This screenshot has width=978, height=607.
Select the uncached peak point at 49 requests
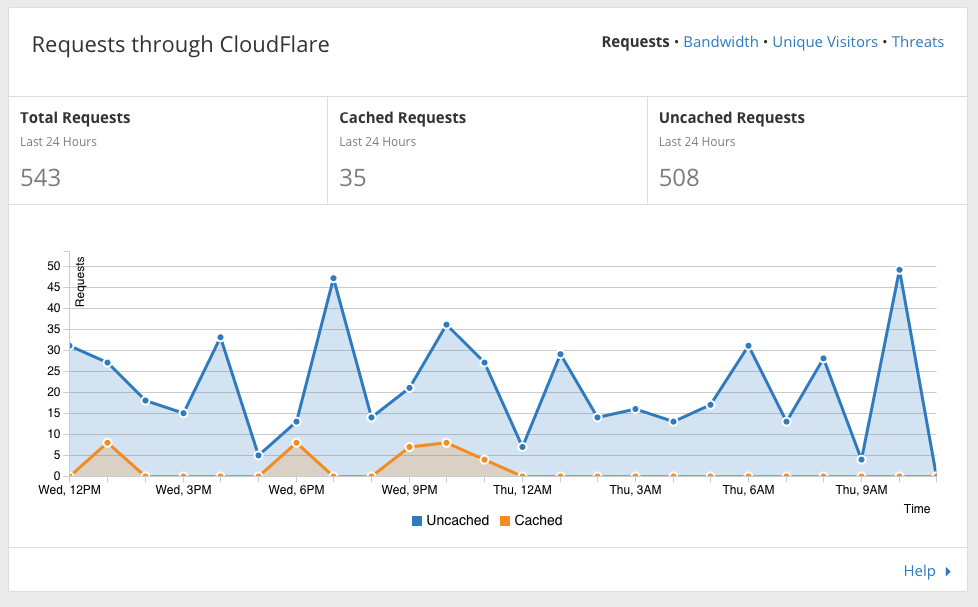click(x=899, y=270)
